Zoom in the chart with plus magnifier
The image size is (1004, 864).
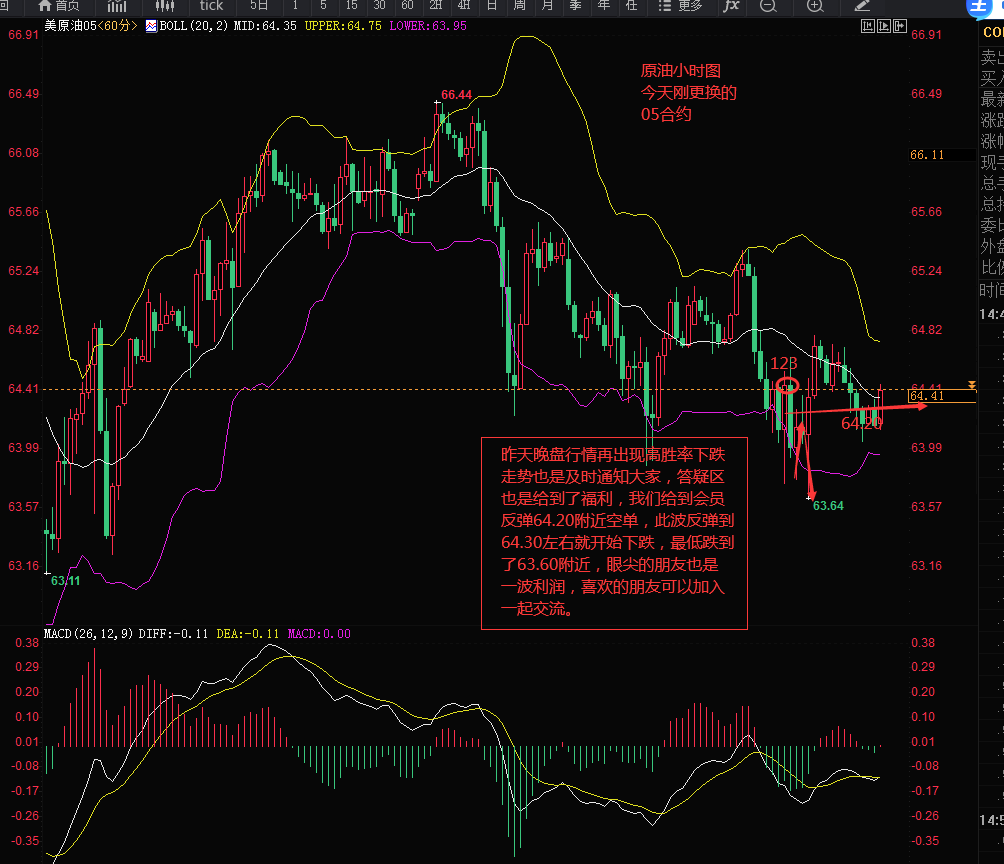[x=814, y=6]
